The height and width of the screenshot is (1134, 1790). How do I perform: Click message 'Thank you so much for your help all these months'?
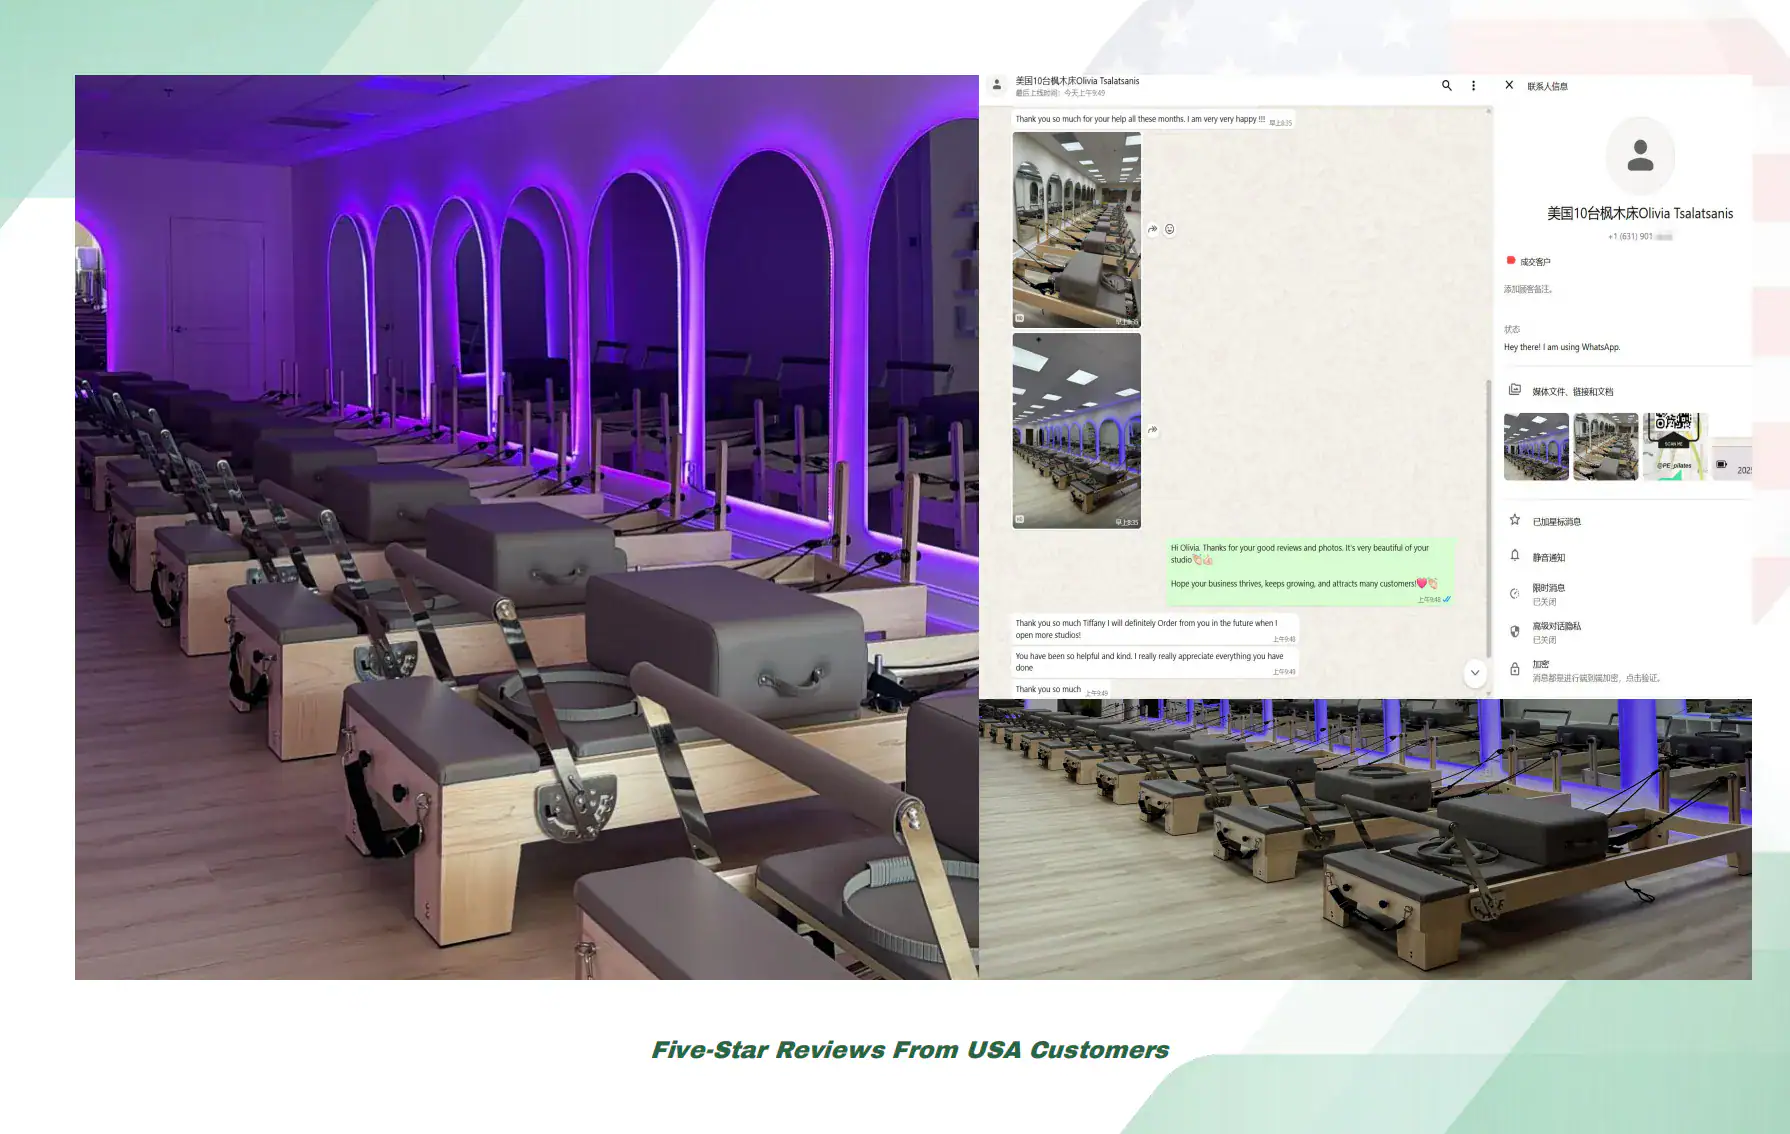click(1153, 120)
